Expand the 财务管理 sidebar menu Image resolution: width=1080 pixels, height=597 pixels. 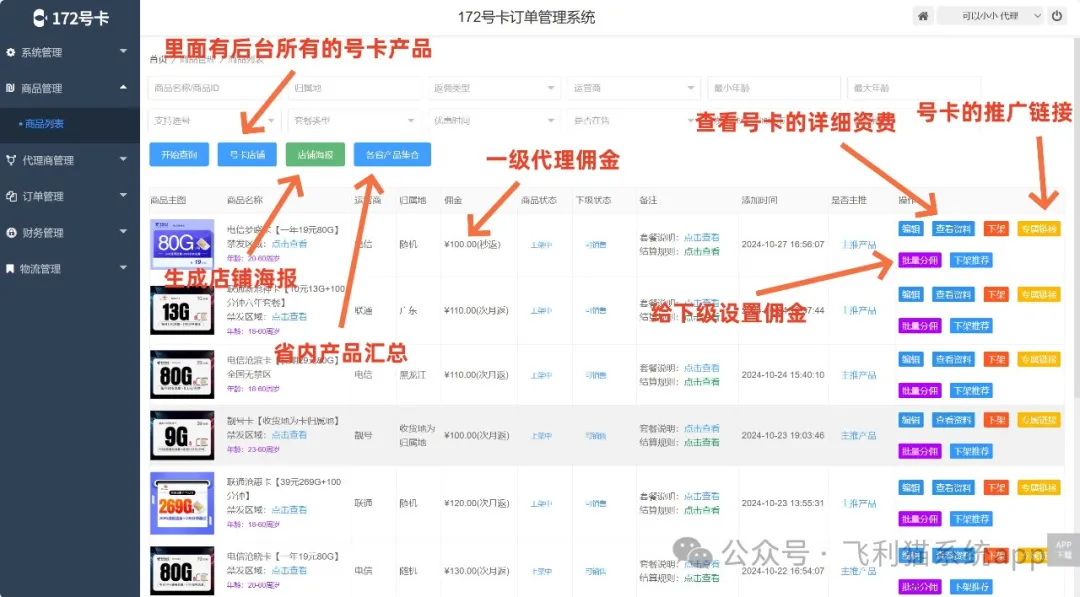coord(70,233)
